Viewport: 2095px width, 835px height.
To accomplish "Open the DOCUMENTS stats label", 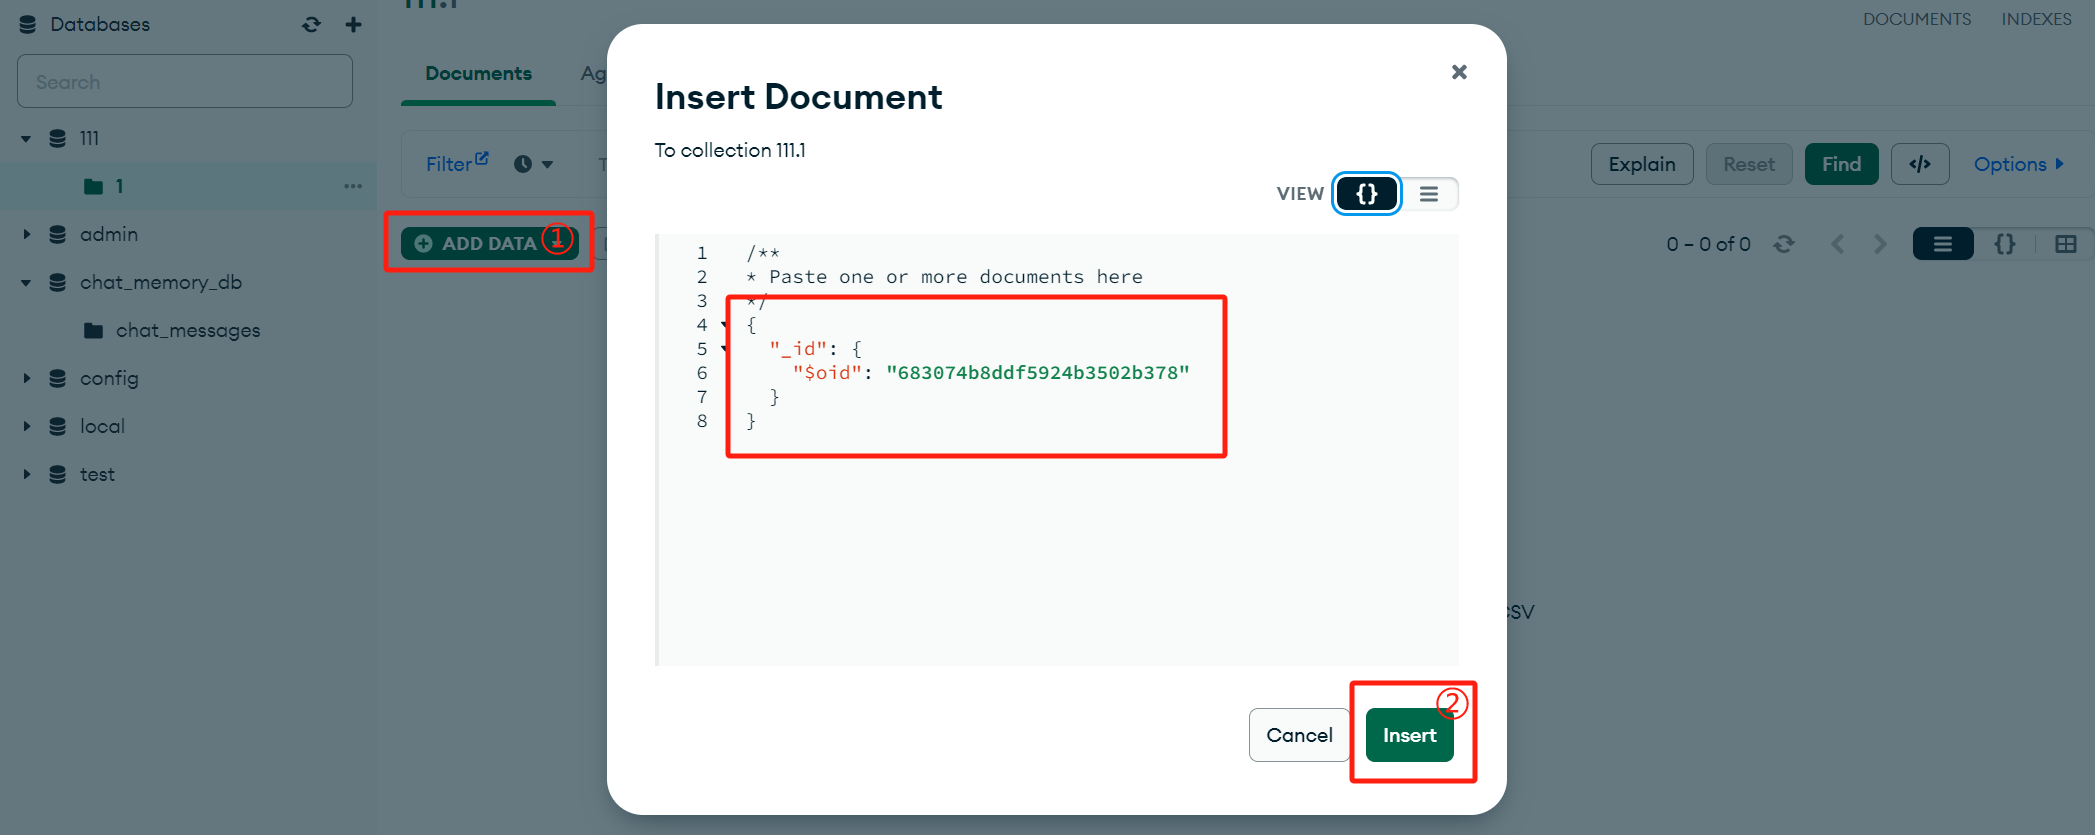I will [1917, 19].
